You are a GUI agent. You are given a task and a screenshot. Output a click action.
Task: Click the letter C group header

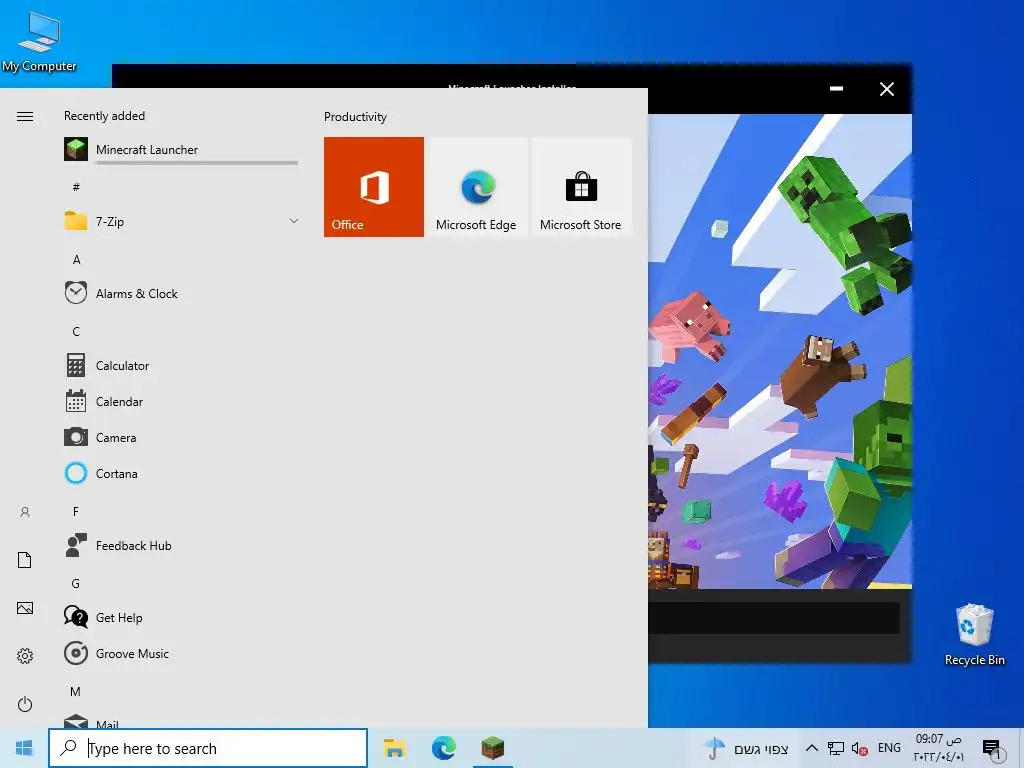(x=76, y=332)
